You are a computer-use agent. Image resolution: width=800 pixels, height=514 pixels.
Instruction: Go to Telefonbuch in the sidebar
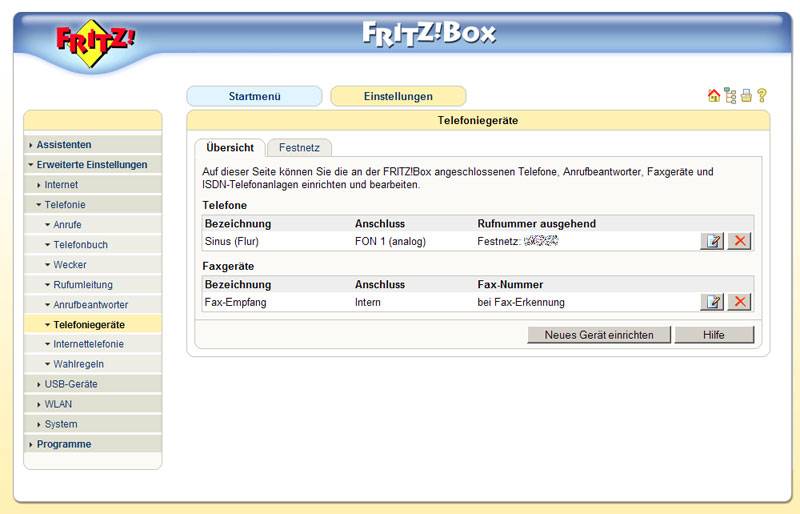pos(80,245)
